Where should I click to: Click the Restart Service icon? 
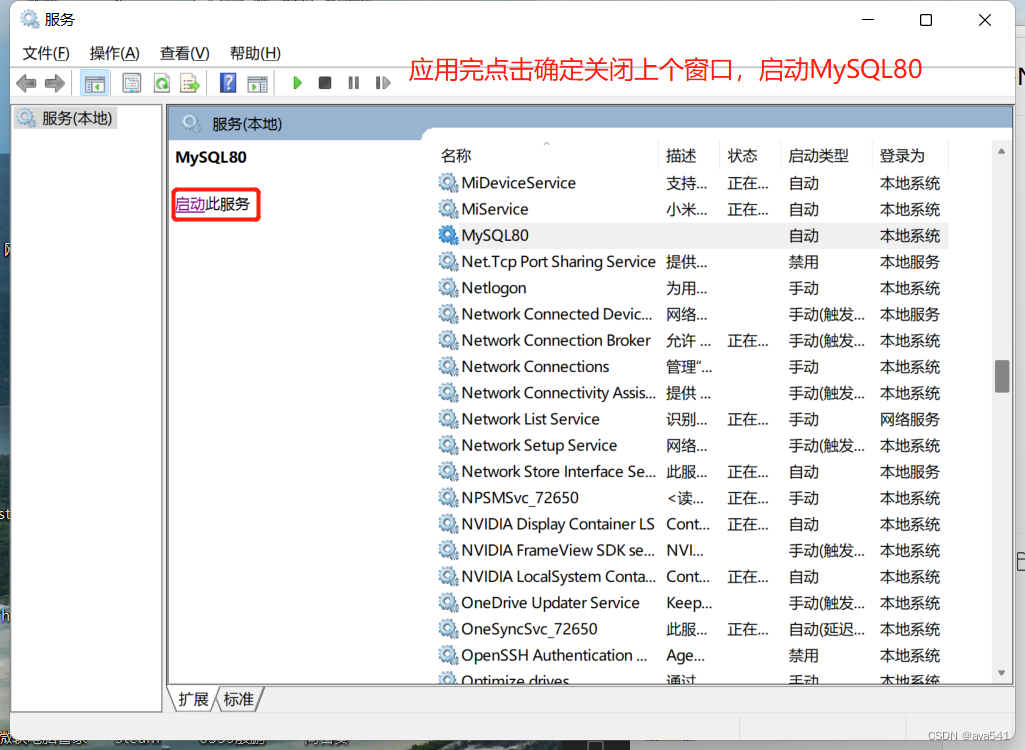pyautogui.click(x=383, y=83)
